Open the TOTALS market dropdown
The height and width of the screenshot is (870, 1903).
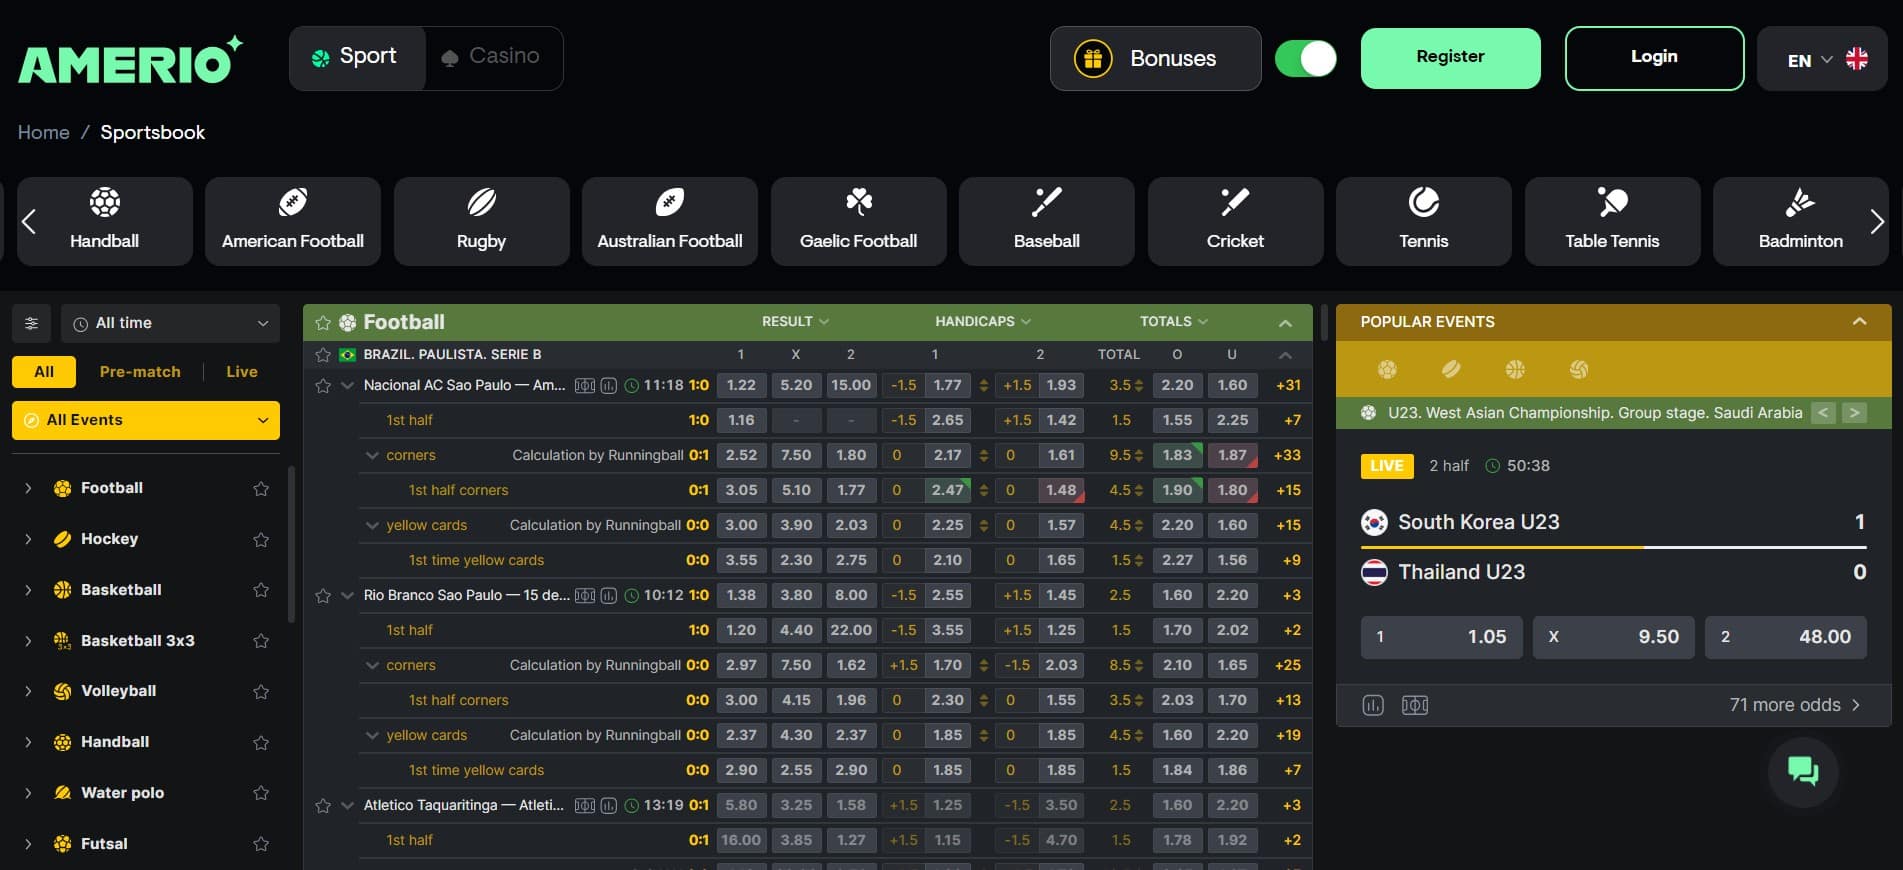pyautogui.click(x=1174, y=321)
